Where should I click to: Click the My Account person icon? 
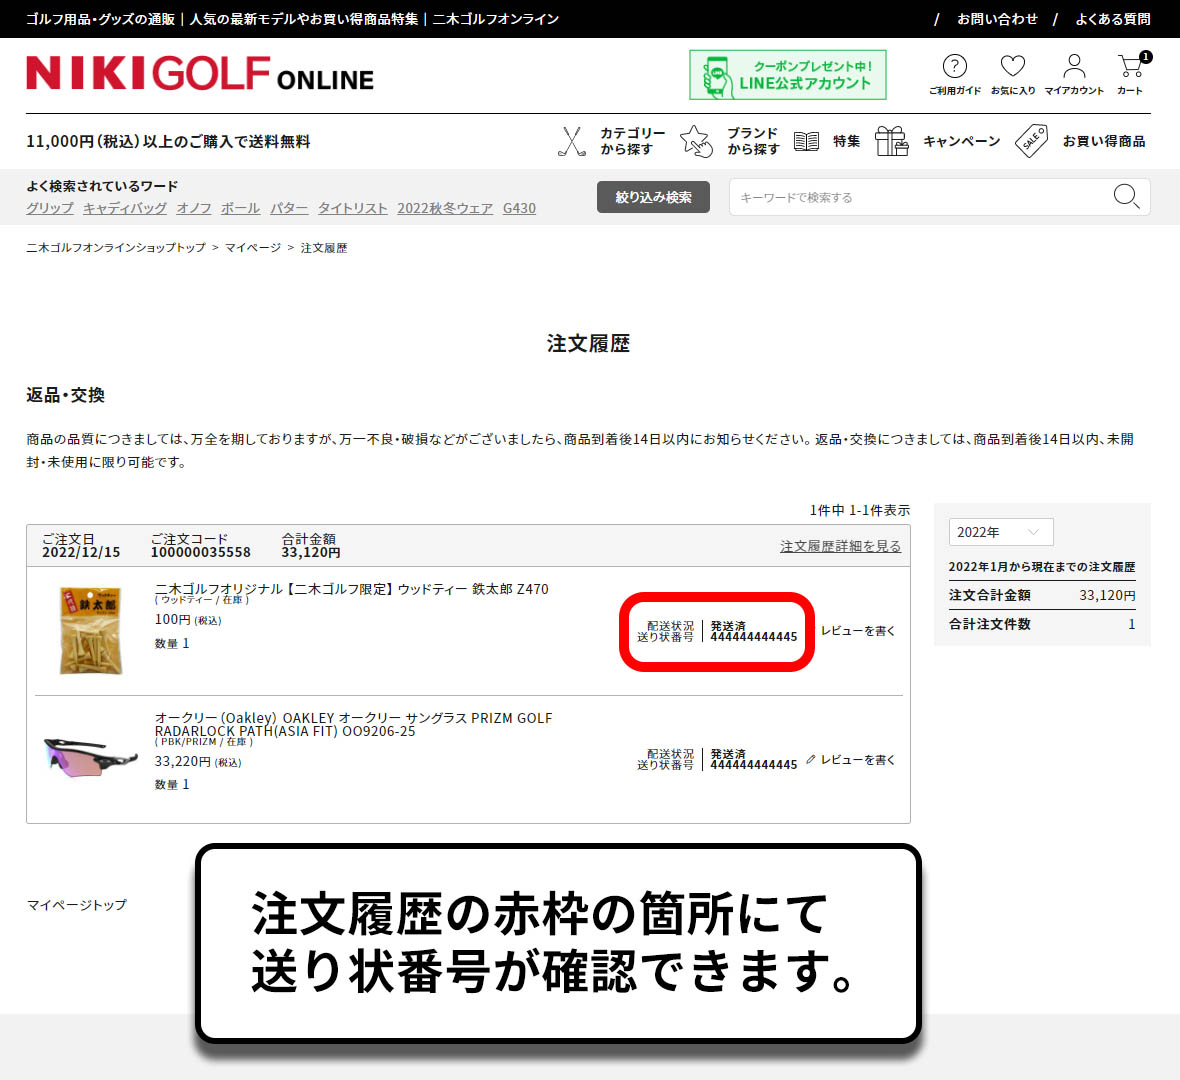[1074, 68]
